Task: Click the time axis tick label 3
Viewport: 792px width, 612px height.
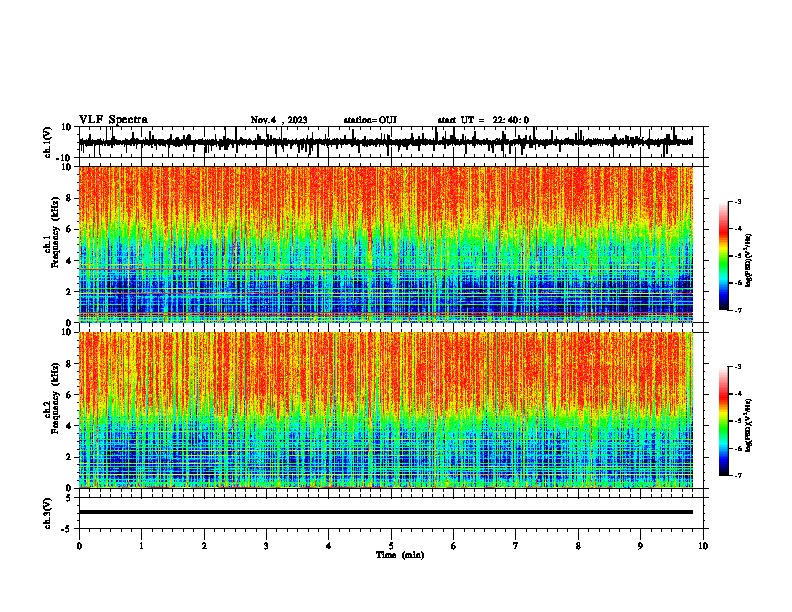Action: 266,546
